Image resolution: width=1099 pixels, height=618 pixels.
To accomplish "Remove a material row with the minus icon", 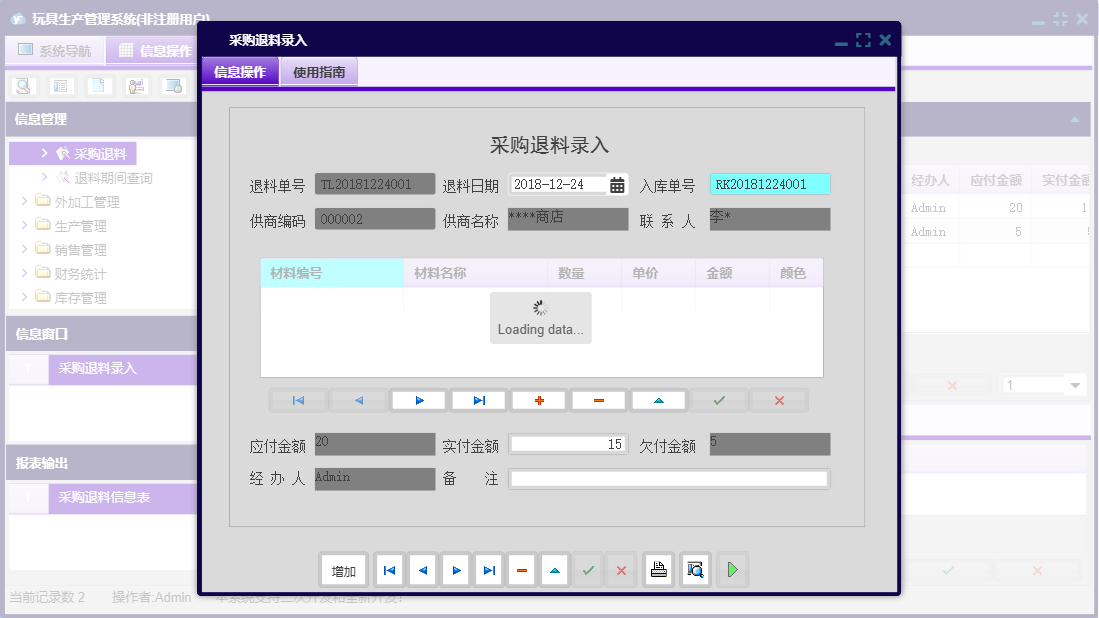I will point(599,400).
